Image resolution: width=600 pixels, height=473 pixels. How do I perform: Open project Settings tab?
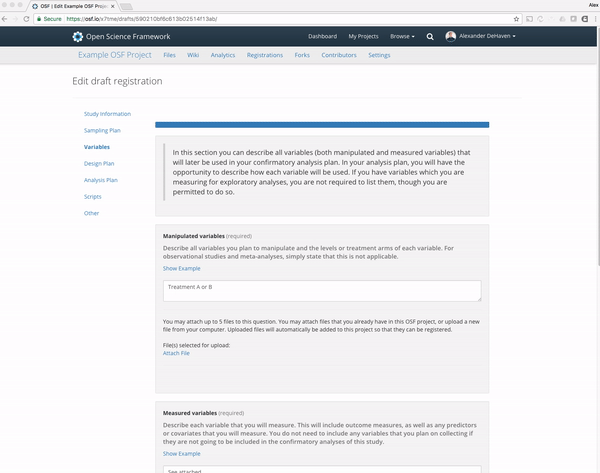379,55
